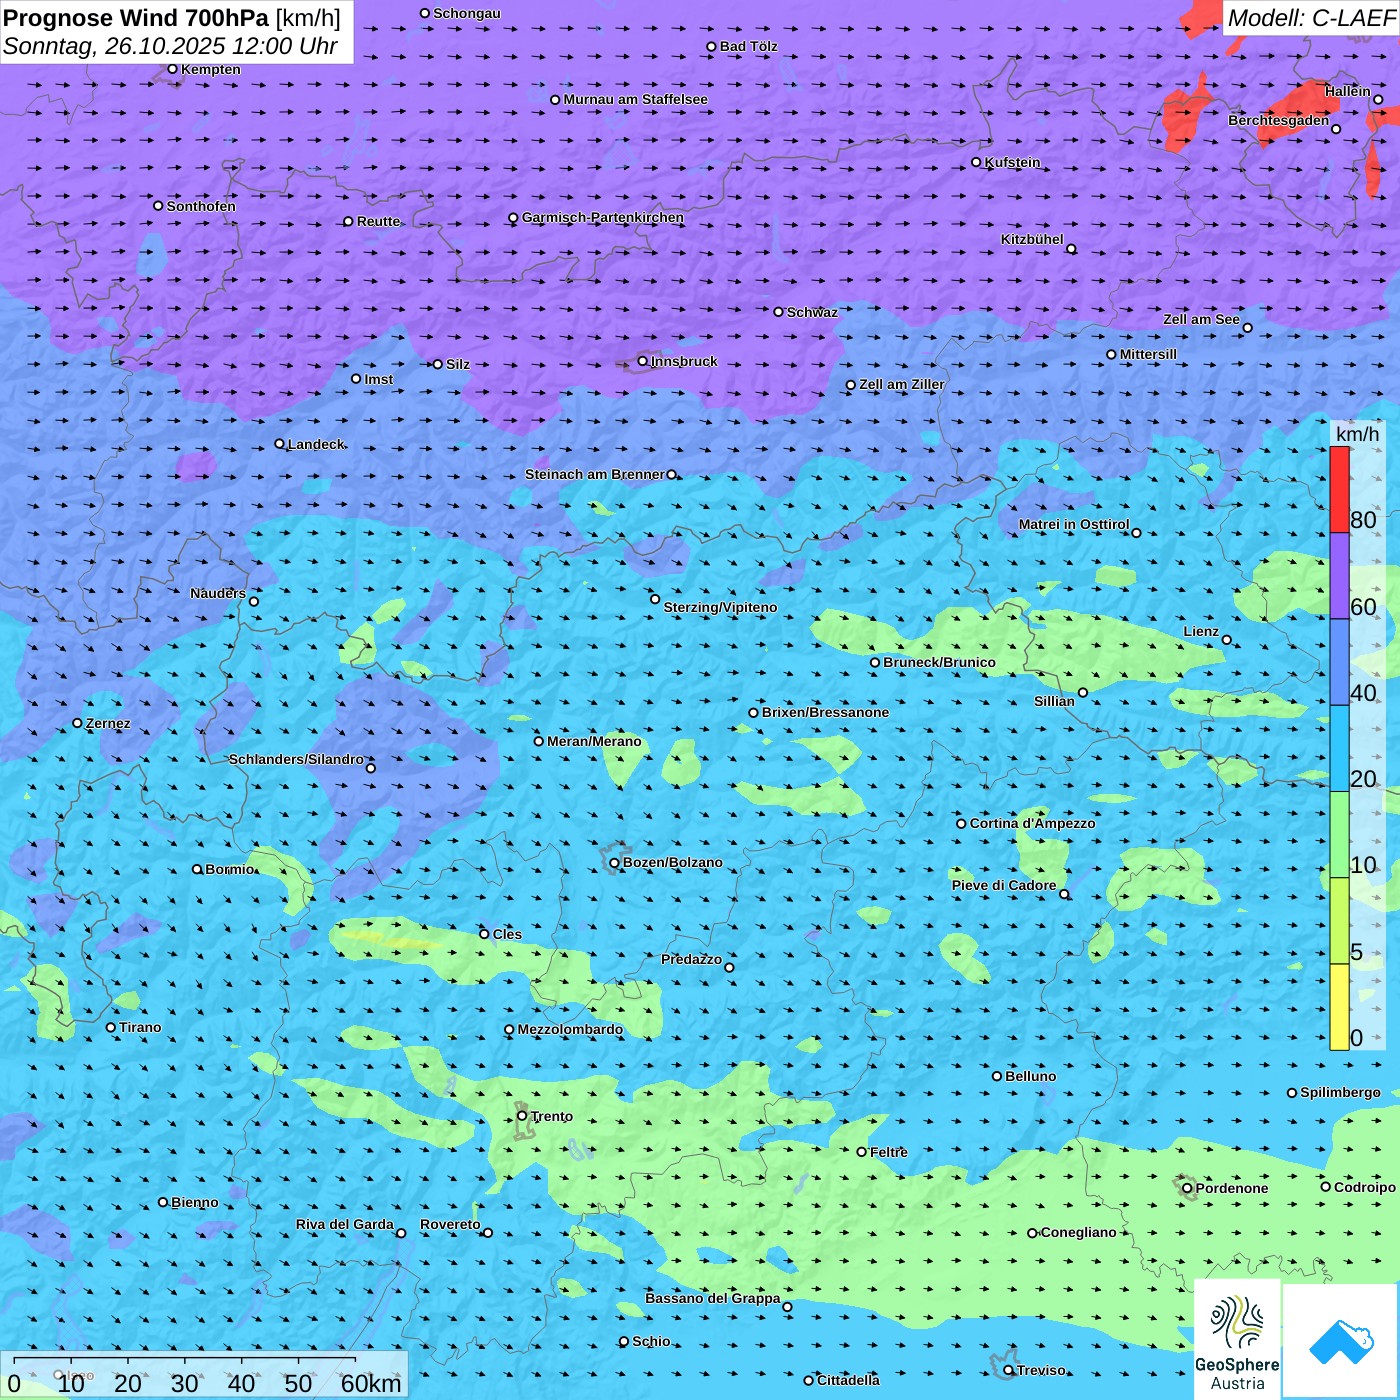Click the light blue 20 km/h legend swatch
This screenshot has height=1400, width=1400.
pos(1339,749)
